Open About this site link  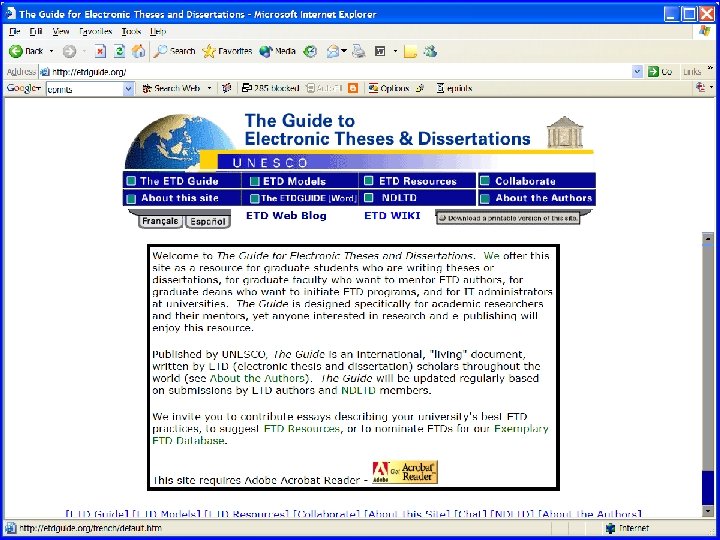pyautogui.click(x=182, y=198)
